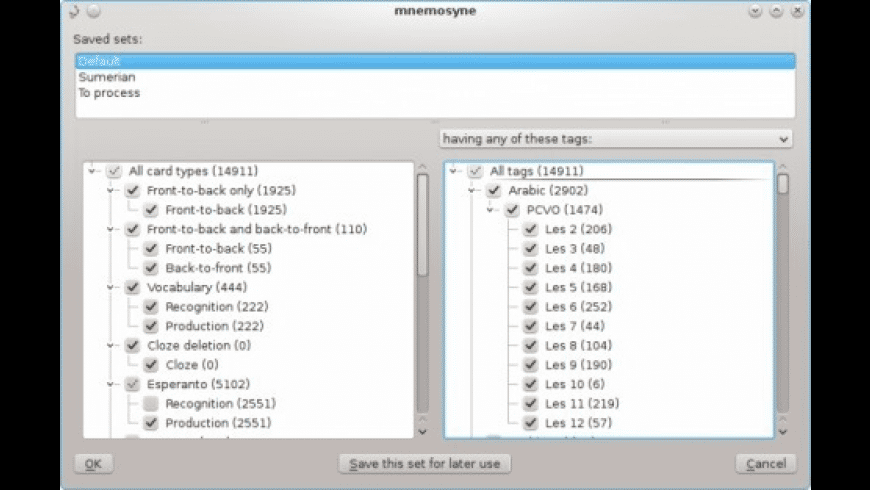This screenshot has width=870, height=490.
Task: Click Save this set for later use
Action: click(424, 464)
